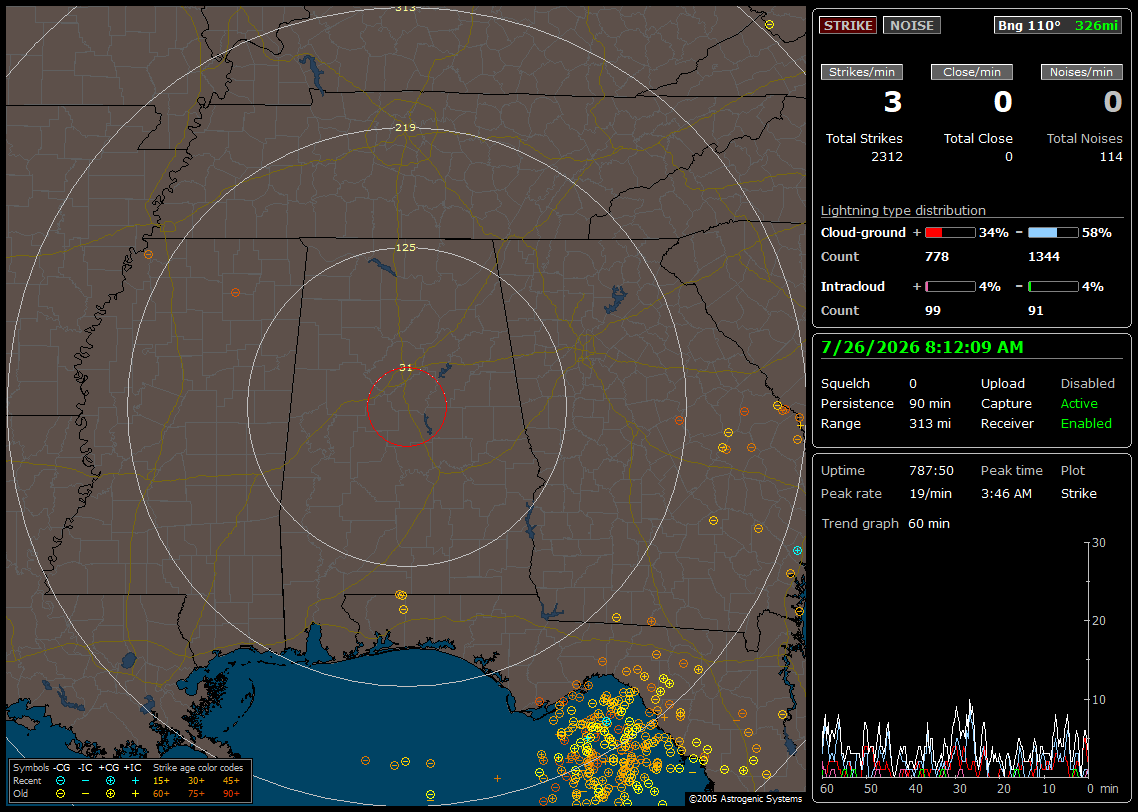Click the Old +CG yellow circle-plus symbol

[x=110, y=794]
